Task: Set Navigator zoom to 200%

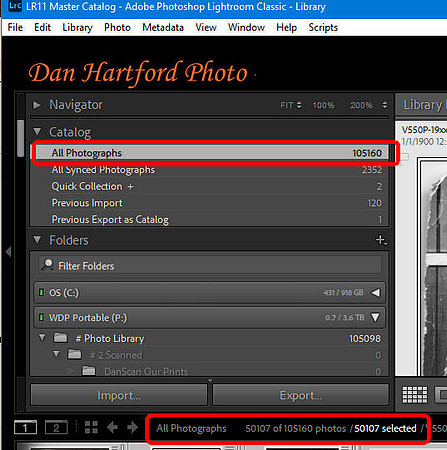Action: pyautogui.click(x=361, y=105)
